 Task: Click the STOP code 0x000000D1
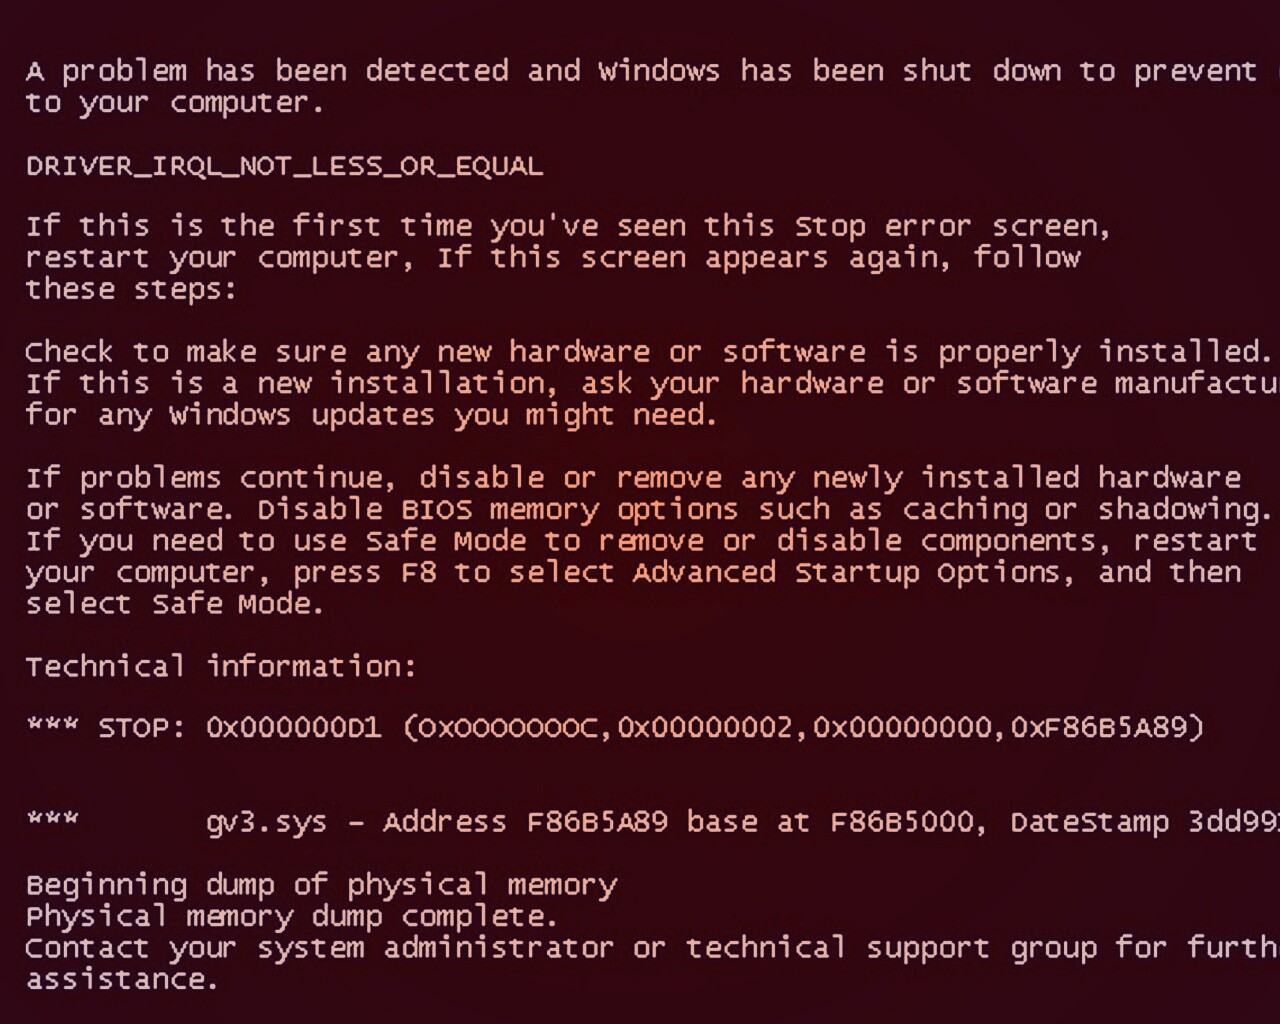tap(293, 727)
